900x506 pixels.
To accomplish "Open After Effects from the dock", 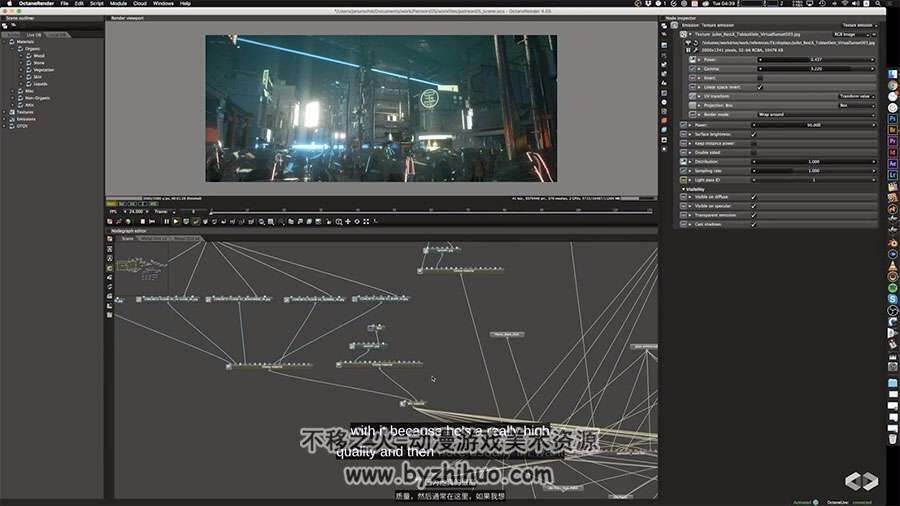I will pyautogui.click(x=893, y=164).
